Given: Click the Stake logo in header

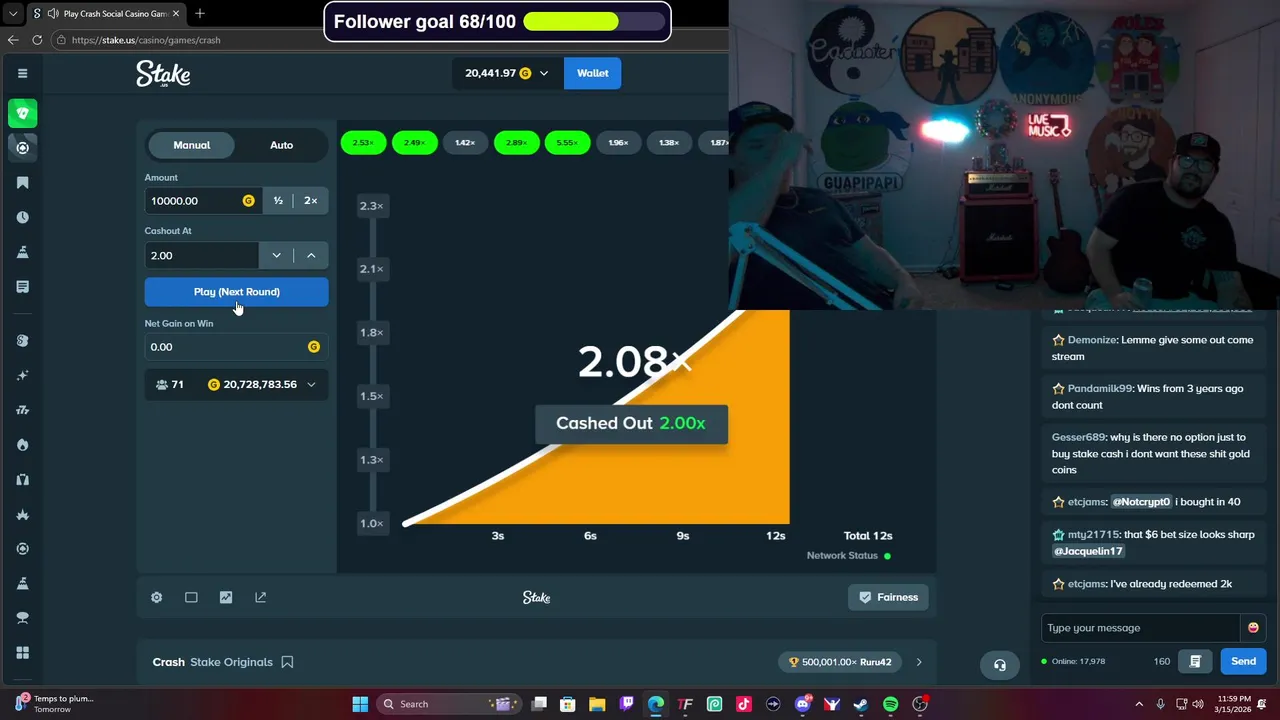Looking at the screenshot, I should [163, 73].
